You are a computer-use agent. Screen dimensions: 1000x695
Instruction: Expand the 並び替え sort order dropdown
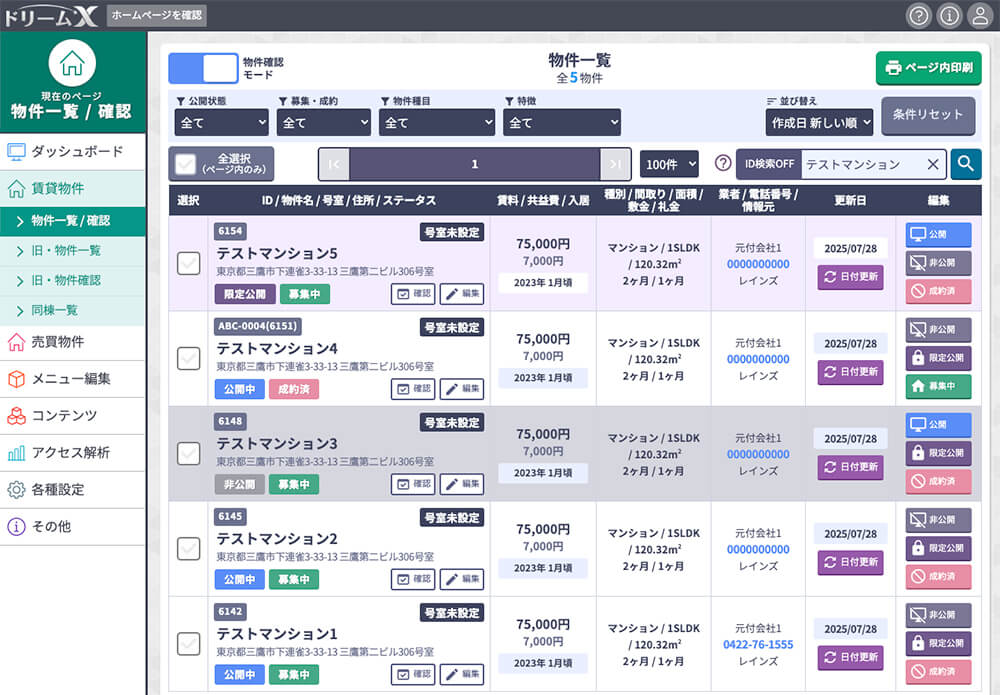coord(820,122)
